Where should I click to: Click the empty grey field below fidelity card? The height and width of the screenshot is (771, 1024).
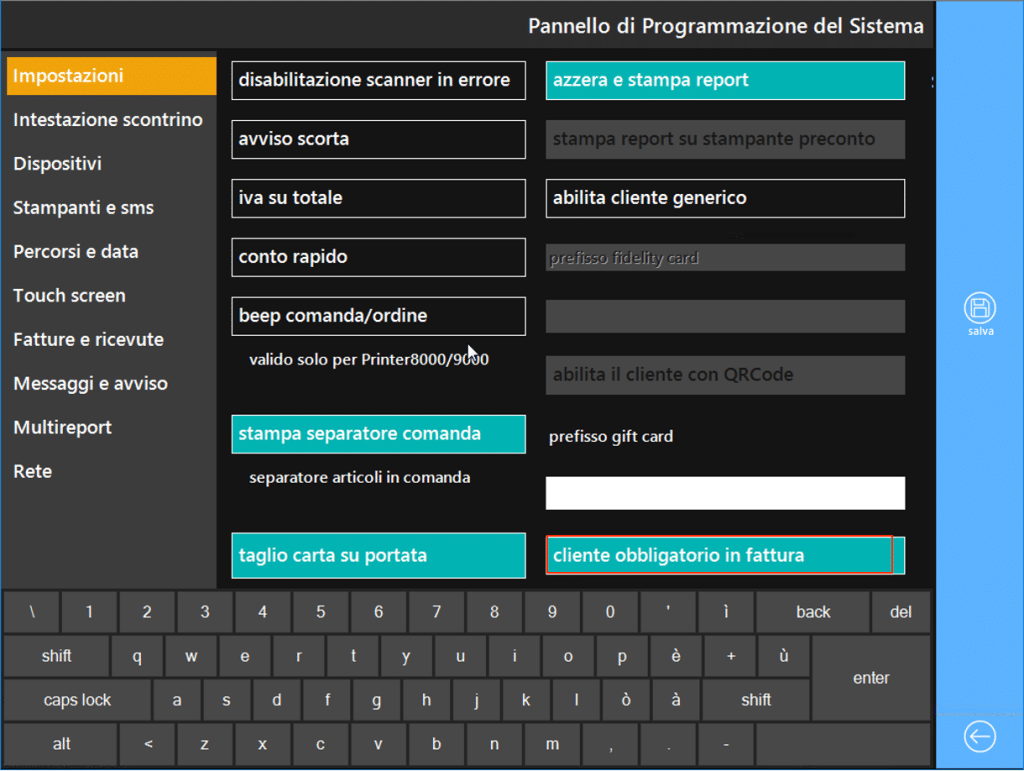[725, 316]
